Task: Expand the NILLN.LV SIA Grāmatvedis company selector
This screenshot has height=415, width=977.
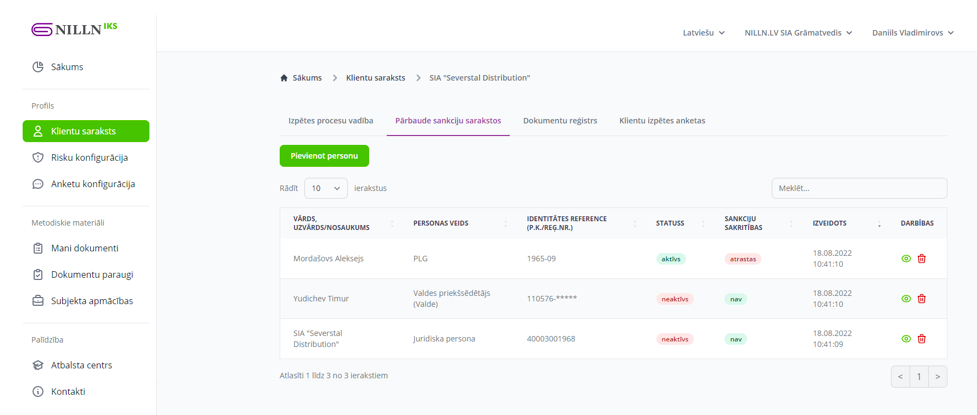Action: pos(798,33)
